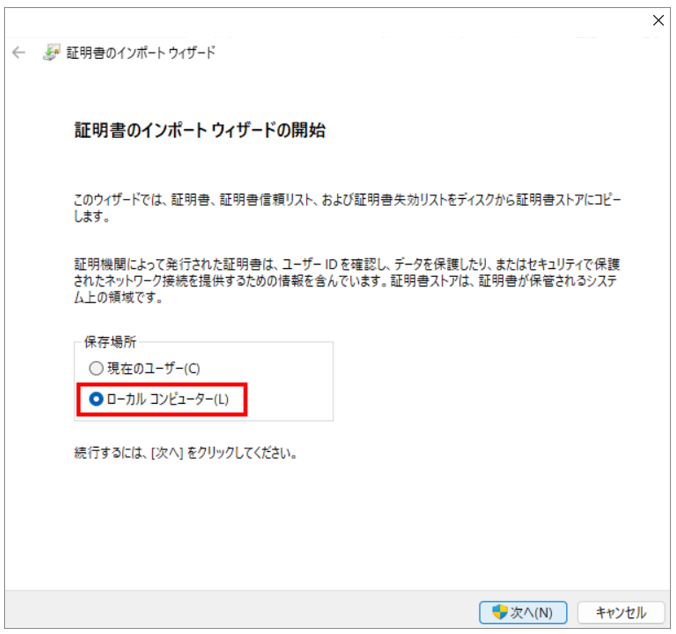
Task: Click the back arrow in the wizard header
Action: tap(18, 53)
